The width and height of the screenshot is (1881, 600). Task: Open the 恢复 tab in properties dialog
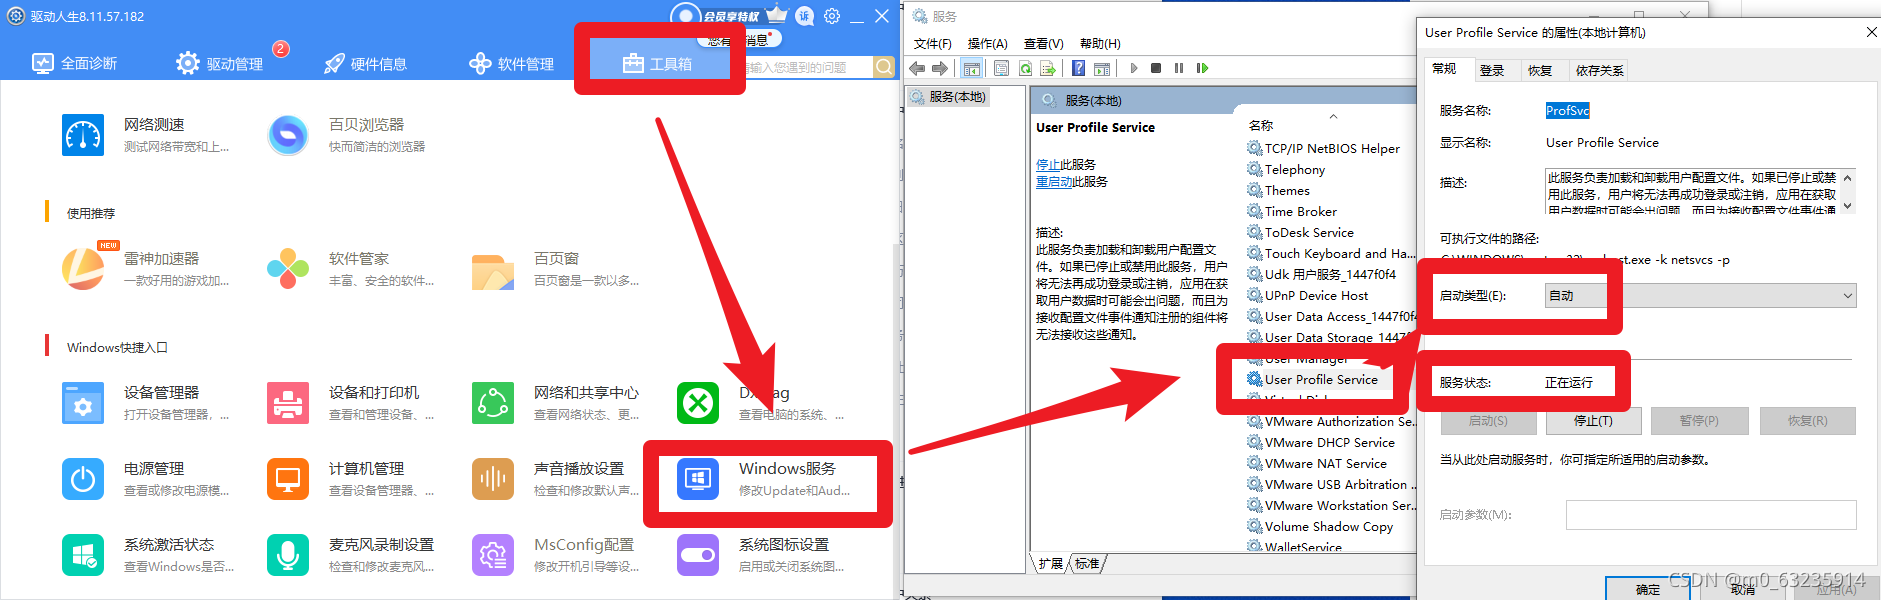pos(1540,70)
